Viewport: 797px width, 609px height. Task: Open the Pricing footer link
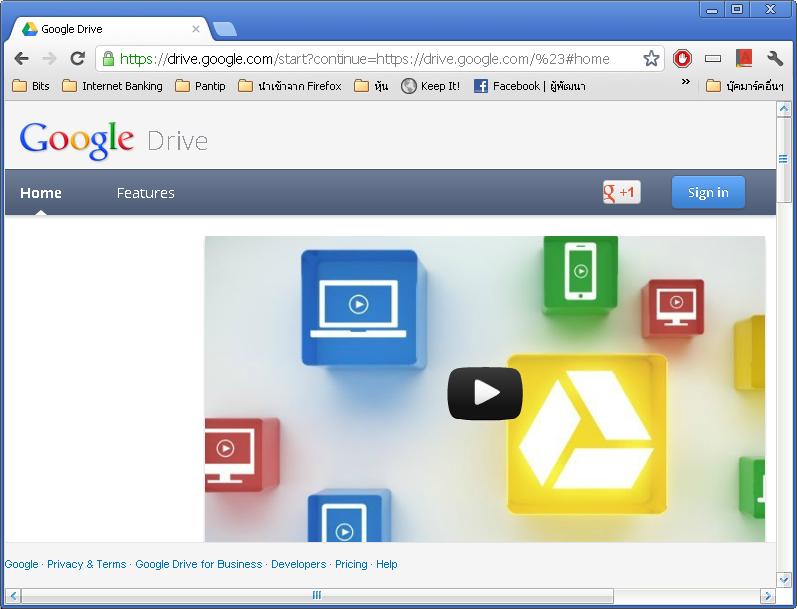pyautogui.click(x=351, y=564)
